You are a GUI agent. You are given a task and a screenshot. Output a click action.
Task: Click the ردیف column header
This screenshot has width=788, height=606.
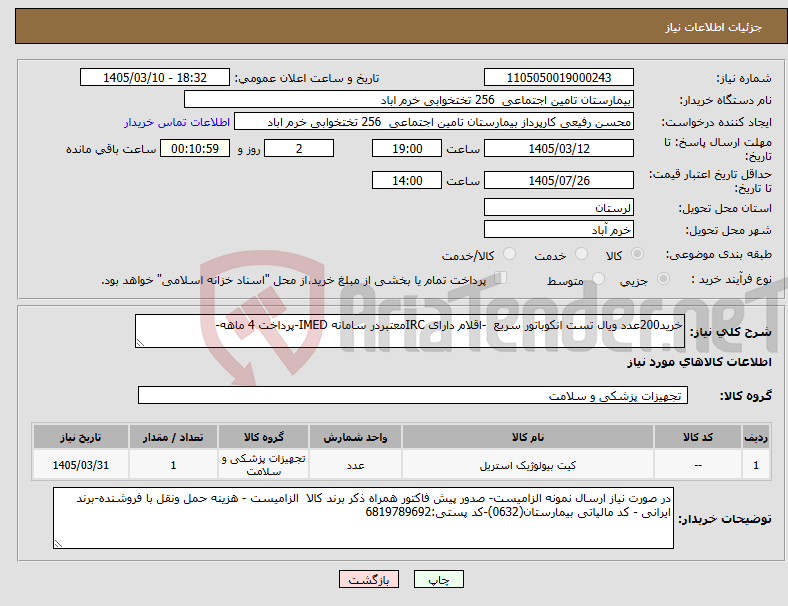point(755,437)
